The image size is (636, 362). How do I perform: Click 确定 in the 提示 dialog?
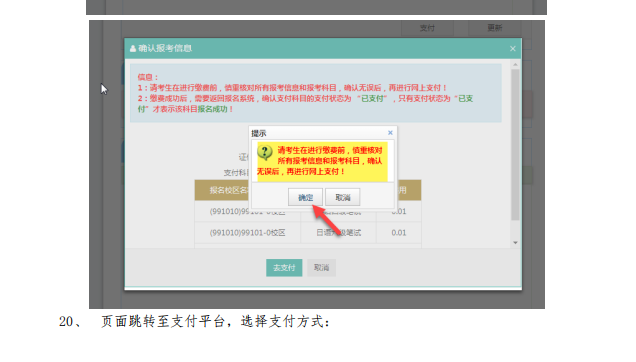pyautogui.click(x=305, y=197)
